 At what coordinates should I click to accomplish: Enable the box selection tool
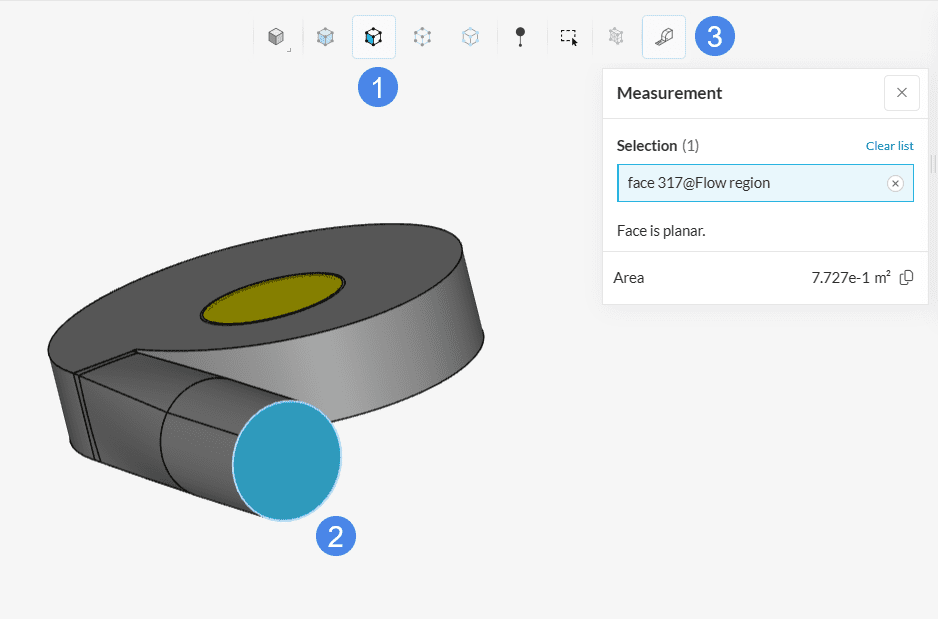[569, 37]
